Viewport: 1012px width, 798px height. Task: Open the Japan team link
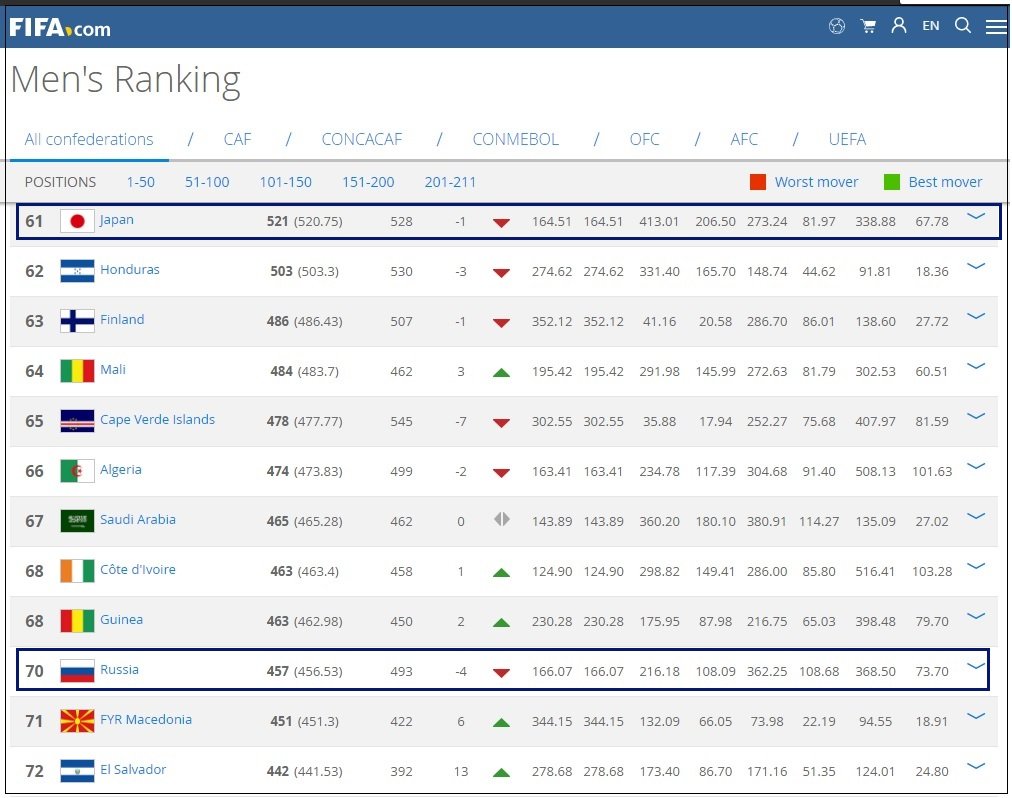(117, 220)
